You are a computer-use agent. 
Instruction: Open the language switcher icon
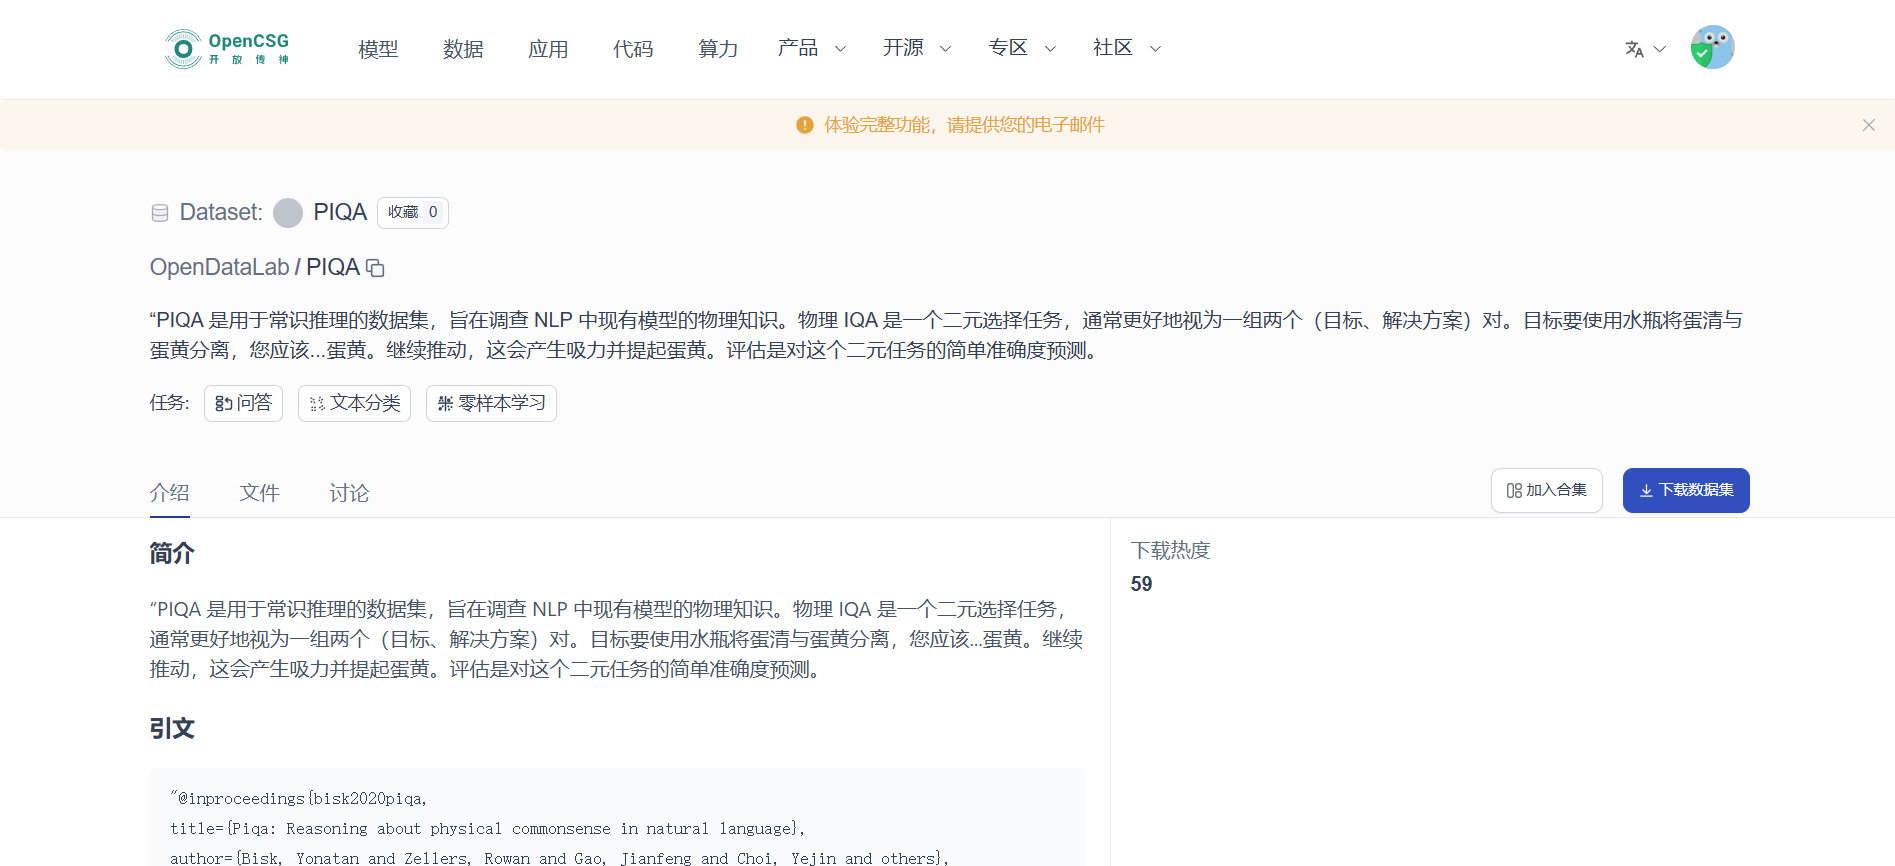(1634, 49)
